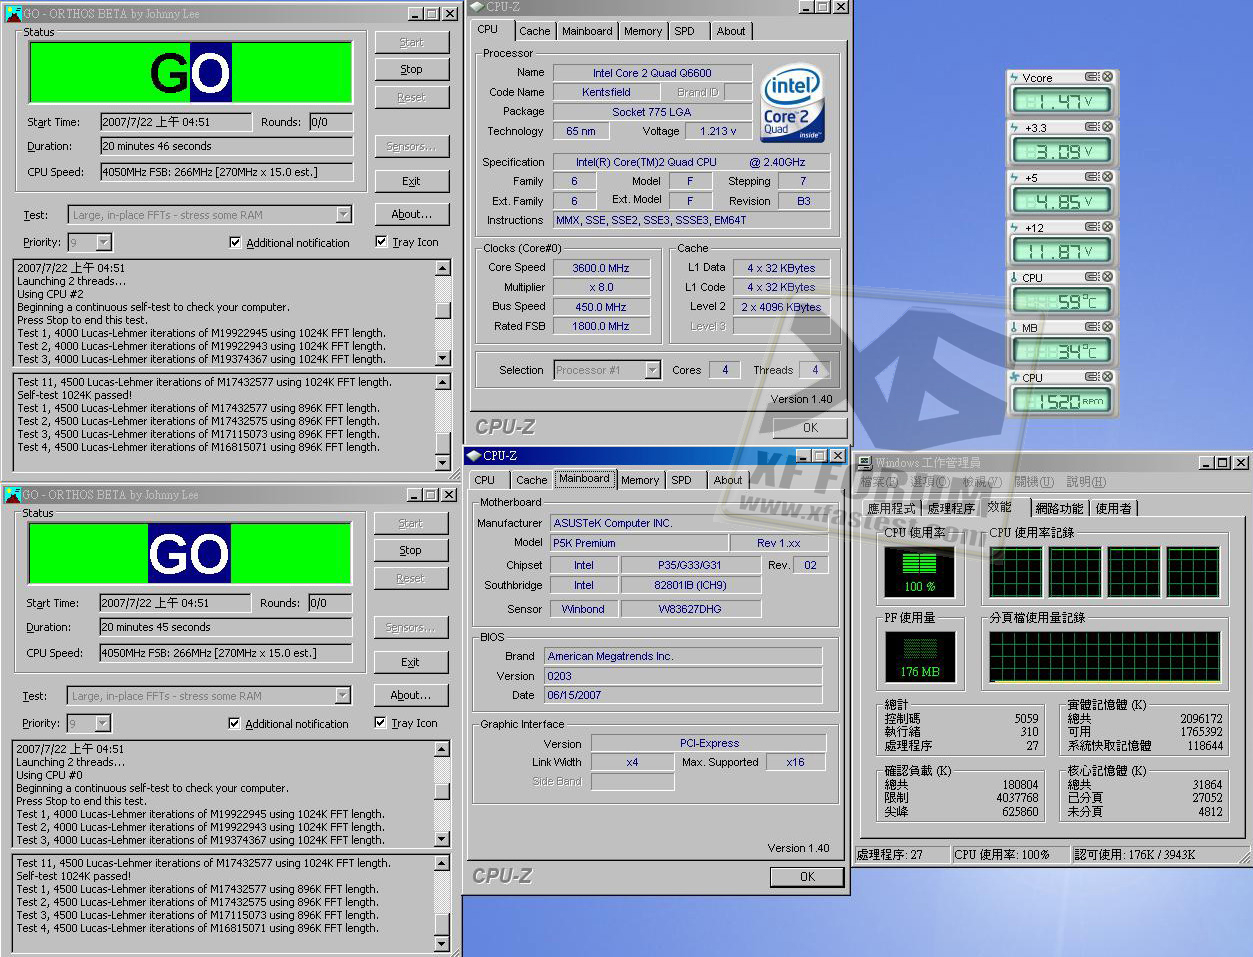The width and height of the screenshot is (1253, 957).
Task: Click the CPU thermometer icon
Action: point(1014,277)
